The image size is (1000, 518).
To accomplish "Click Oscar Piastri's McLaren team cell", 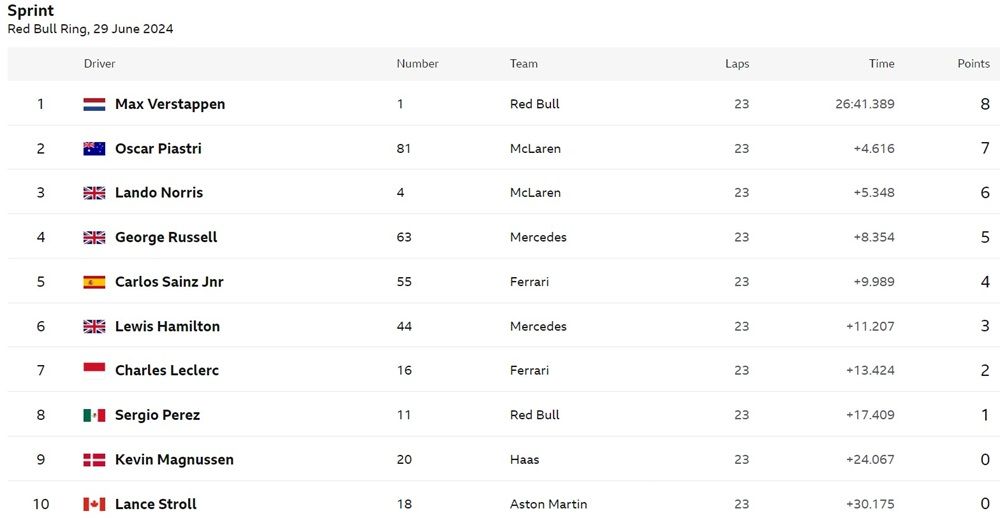I will coord(536,149).
